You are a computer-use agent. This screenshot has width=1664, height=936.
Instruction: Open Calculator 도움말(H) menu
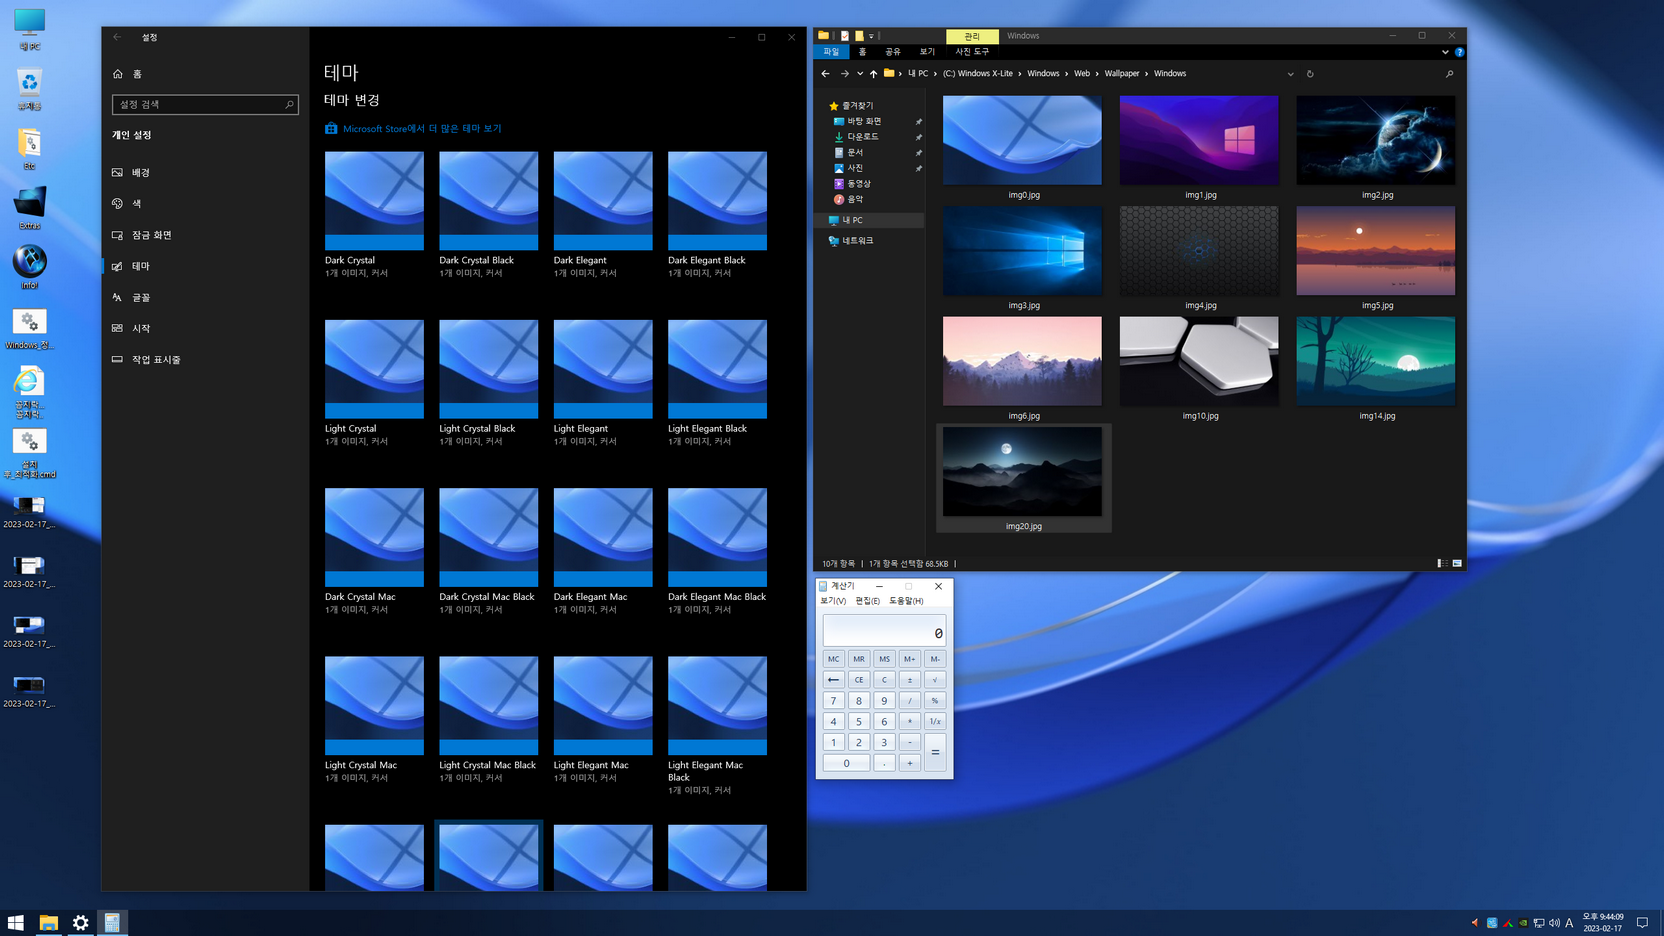906,601
